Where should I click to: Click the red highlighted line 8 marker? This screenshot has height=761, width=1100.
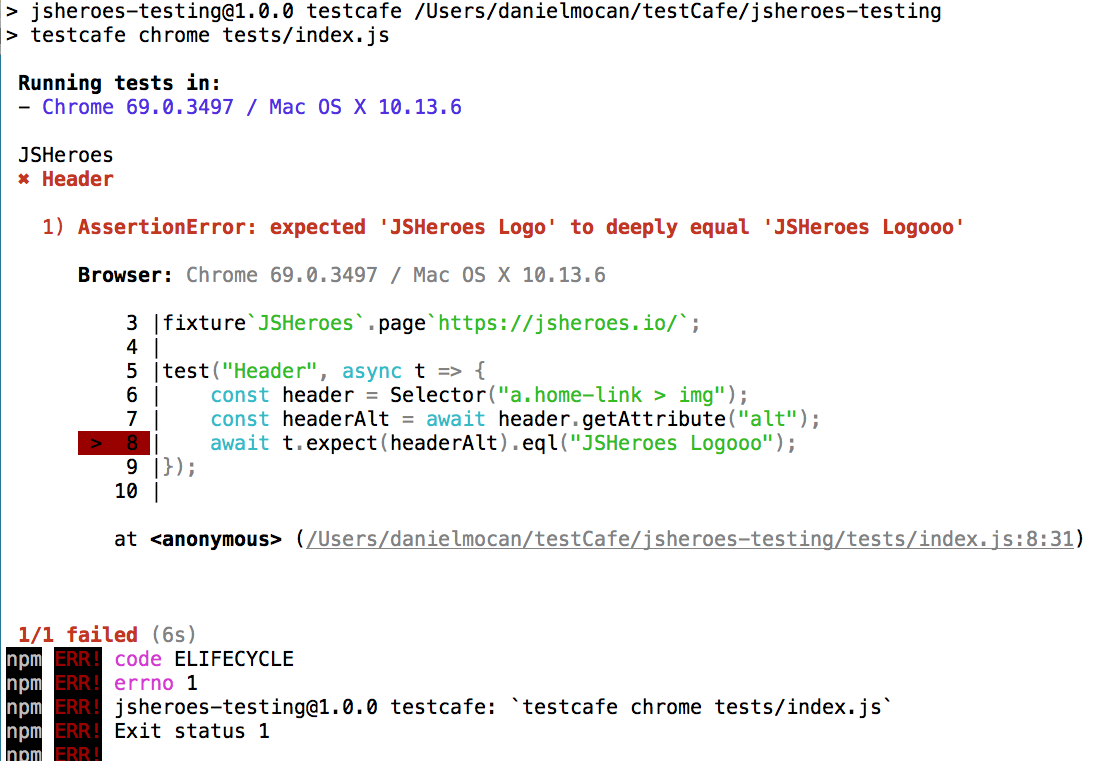(x=114, y=443)
